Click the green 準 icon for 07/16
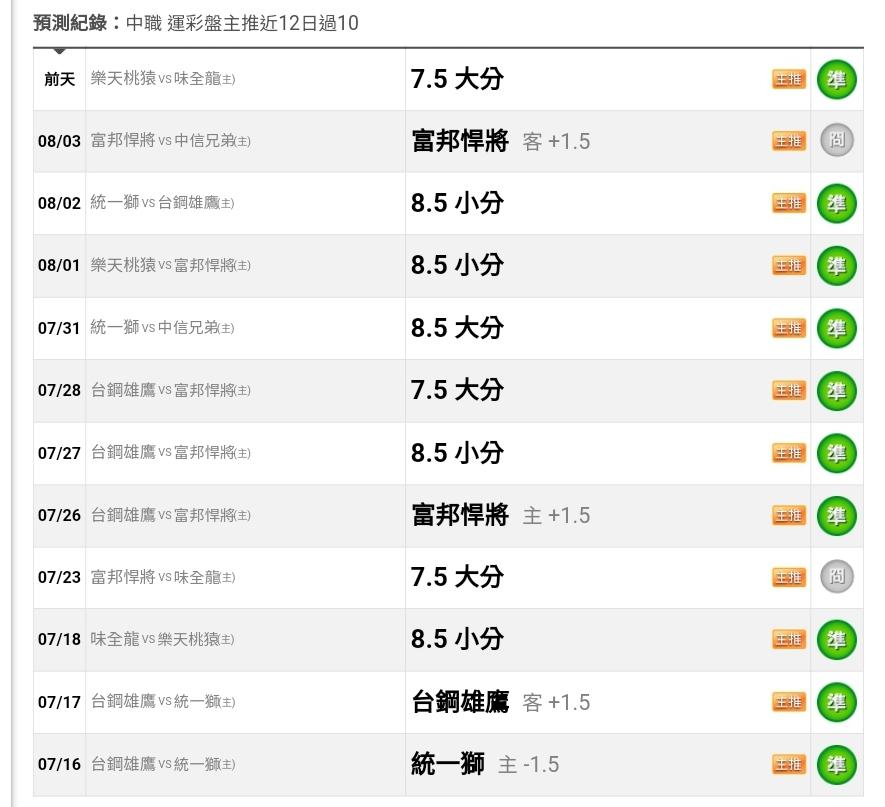The height and width of the screenshot is (807, 885). 836,765
